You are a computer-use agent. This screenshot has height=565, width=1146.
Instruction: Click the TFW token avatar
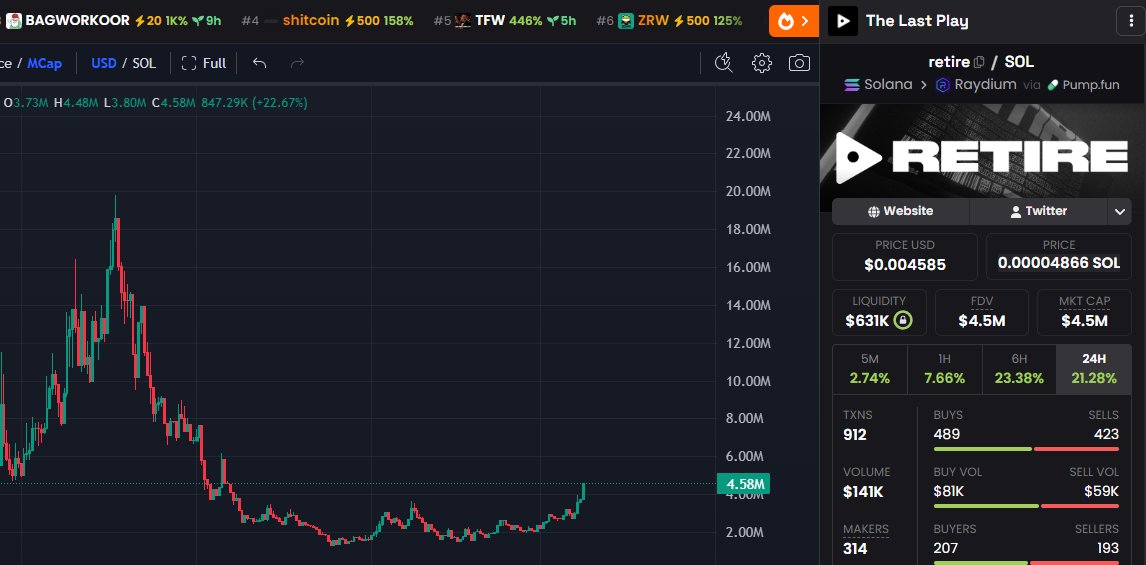click(x=462, y=20)
